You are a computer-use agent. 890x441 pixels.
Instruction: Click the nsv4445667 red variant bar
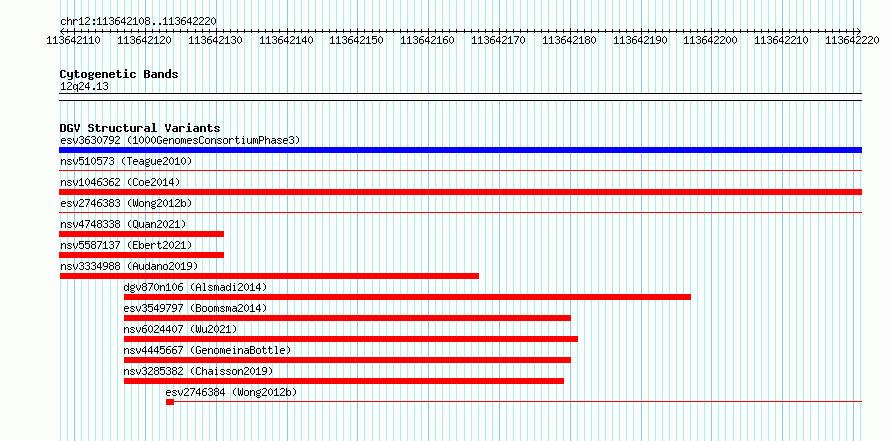pyautogui.click(x=347, y=360)
